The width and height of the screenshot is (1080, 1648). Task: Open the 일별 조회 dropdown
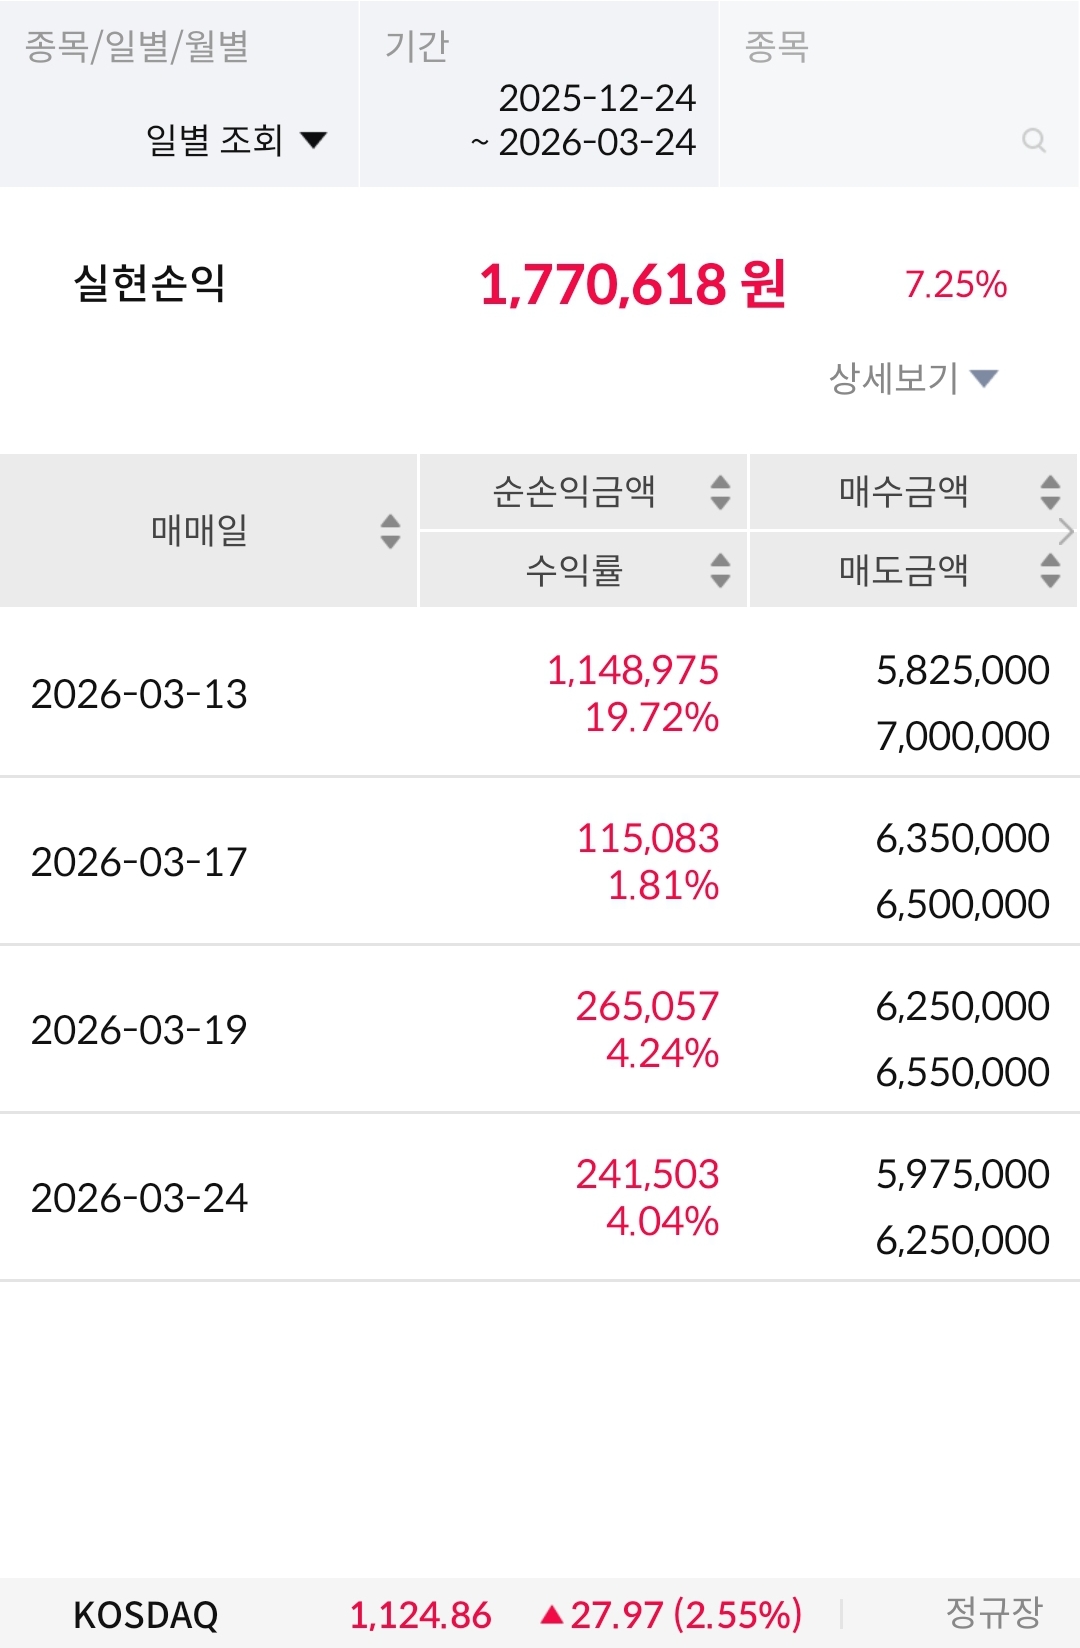pos(237,140)
